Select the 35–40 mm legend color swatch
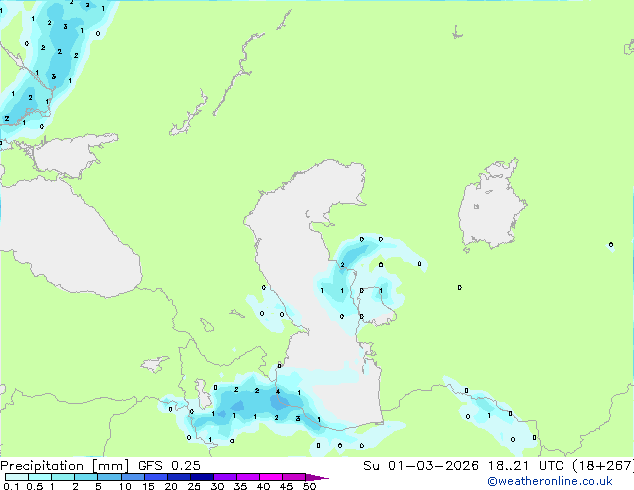Viewport: 634px width, 490px height. [247, 477]
